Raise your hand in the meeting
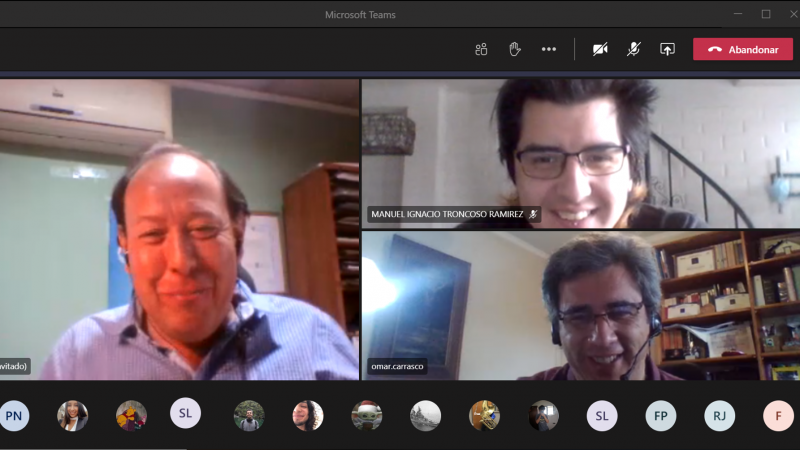 [514, 49]
